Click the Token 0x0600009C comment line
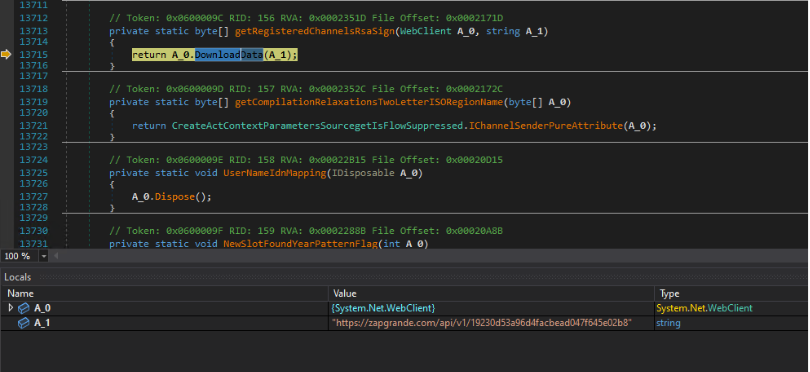 pyautogui.click(x=306, y=18)
